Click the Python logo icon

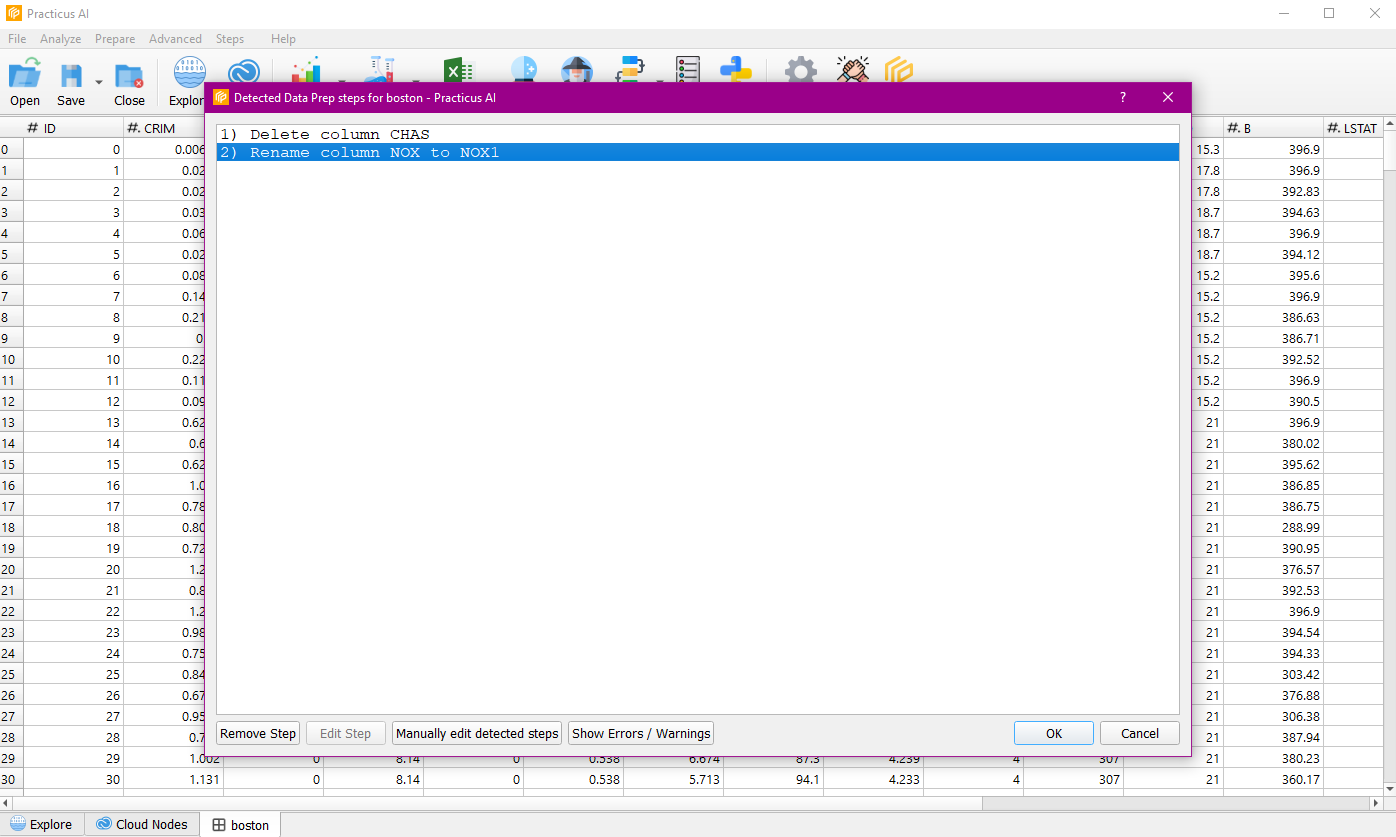(736, 71)
